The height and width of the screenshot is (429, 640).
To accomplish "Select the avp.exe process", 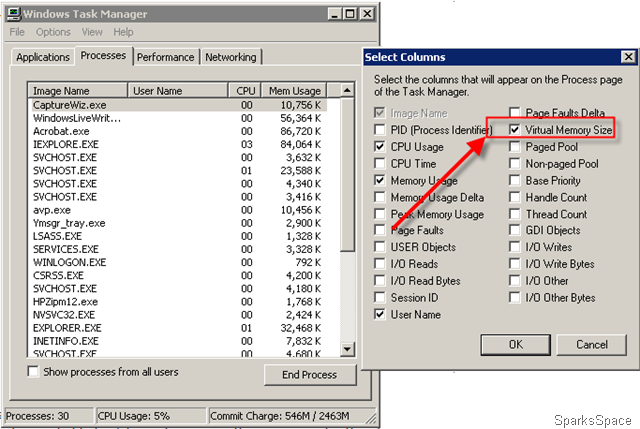I will pyautogui.click(x=179, y=210).
